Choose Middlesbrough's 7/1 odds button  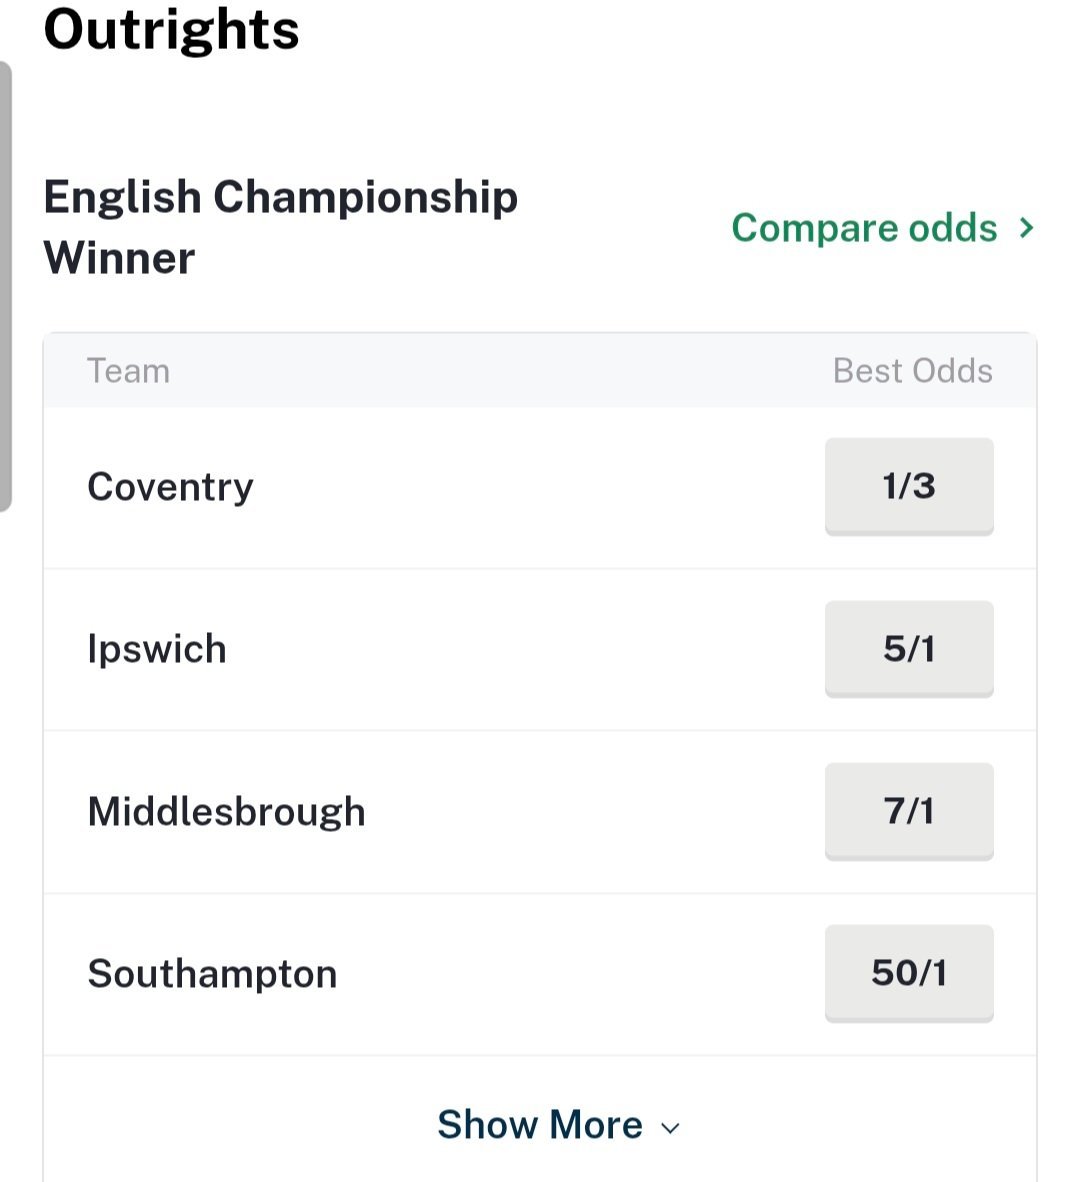click(909, 811)
